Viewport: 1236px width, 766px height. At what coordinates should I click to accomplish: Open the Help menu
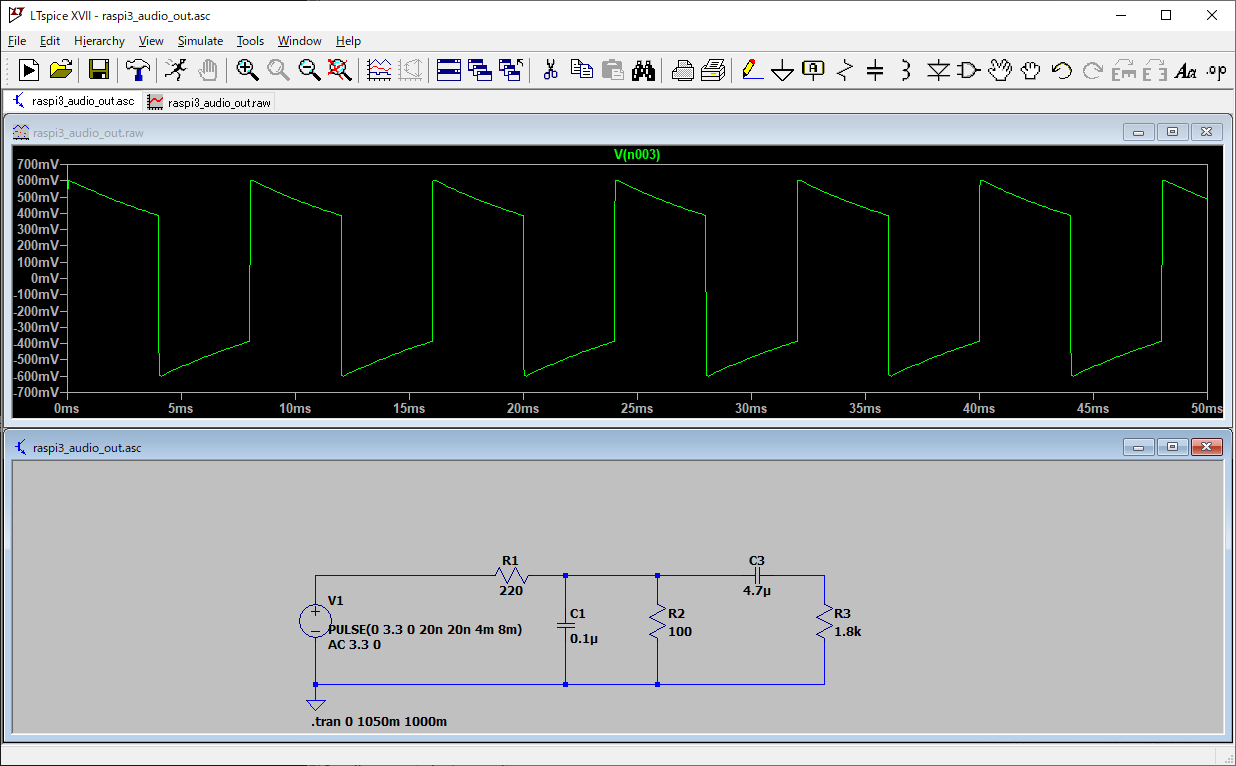point(348,41)
